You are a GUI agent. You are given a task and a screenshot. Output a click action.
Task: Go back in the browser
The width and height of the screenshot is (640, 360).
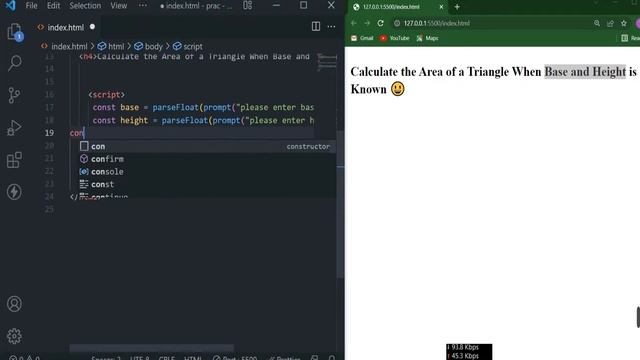(x=354, y=23)
